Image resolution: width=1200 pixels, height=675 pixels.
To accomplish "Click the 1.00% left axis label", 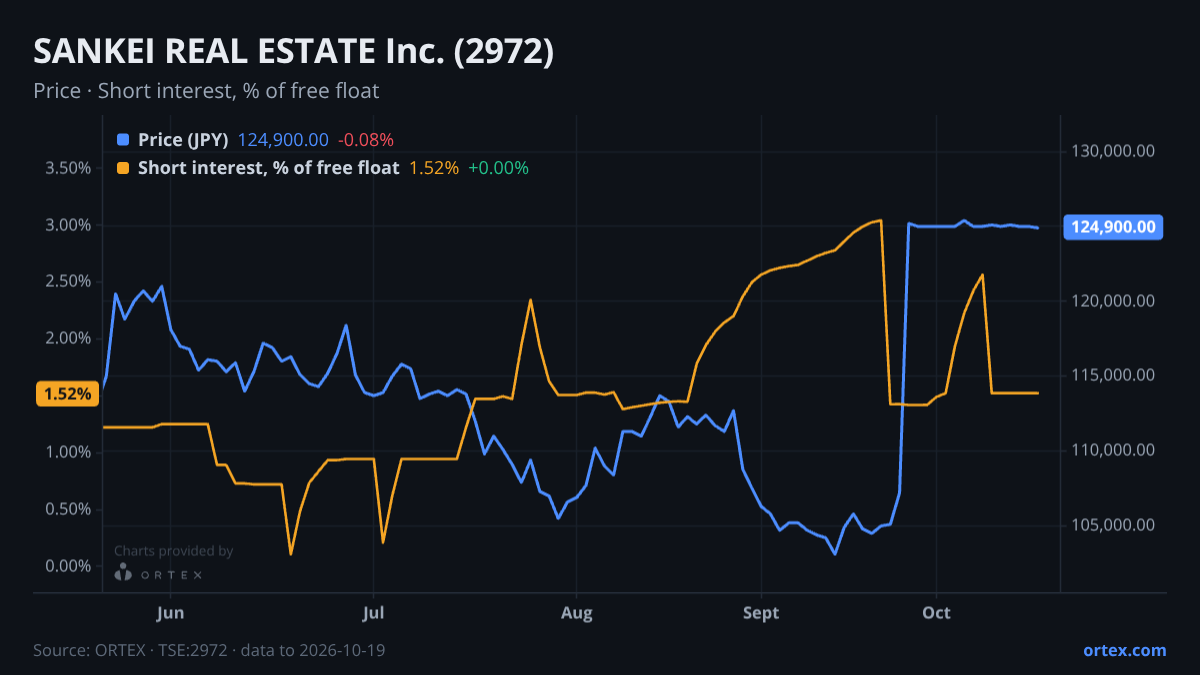I will pyautogui.click(x=69, y=452).
